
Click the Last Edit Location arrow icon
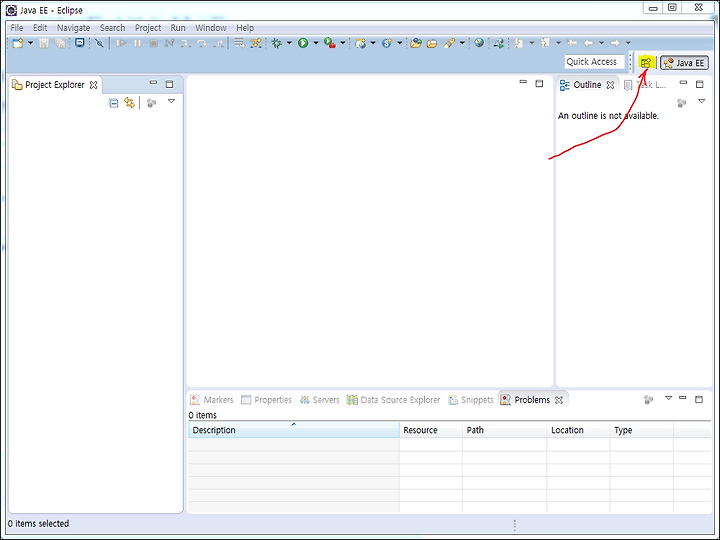click(572, 43)
